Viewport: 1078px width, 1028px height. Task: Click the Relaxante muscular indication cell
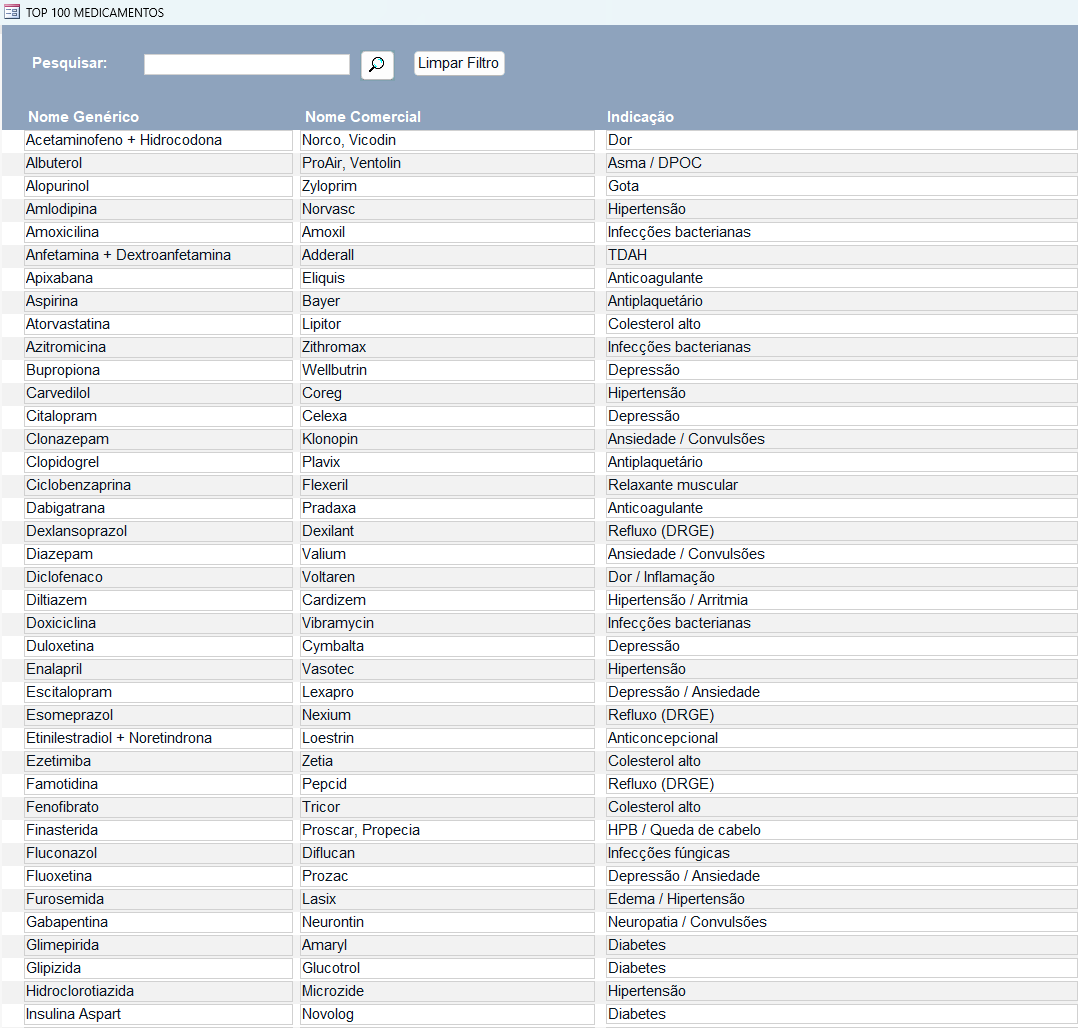(840, 485)
